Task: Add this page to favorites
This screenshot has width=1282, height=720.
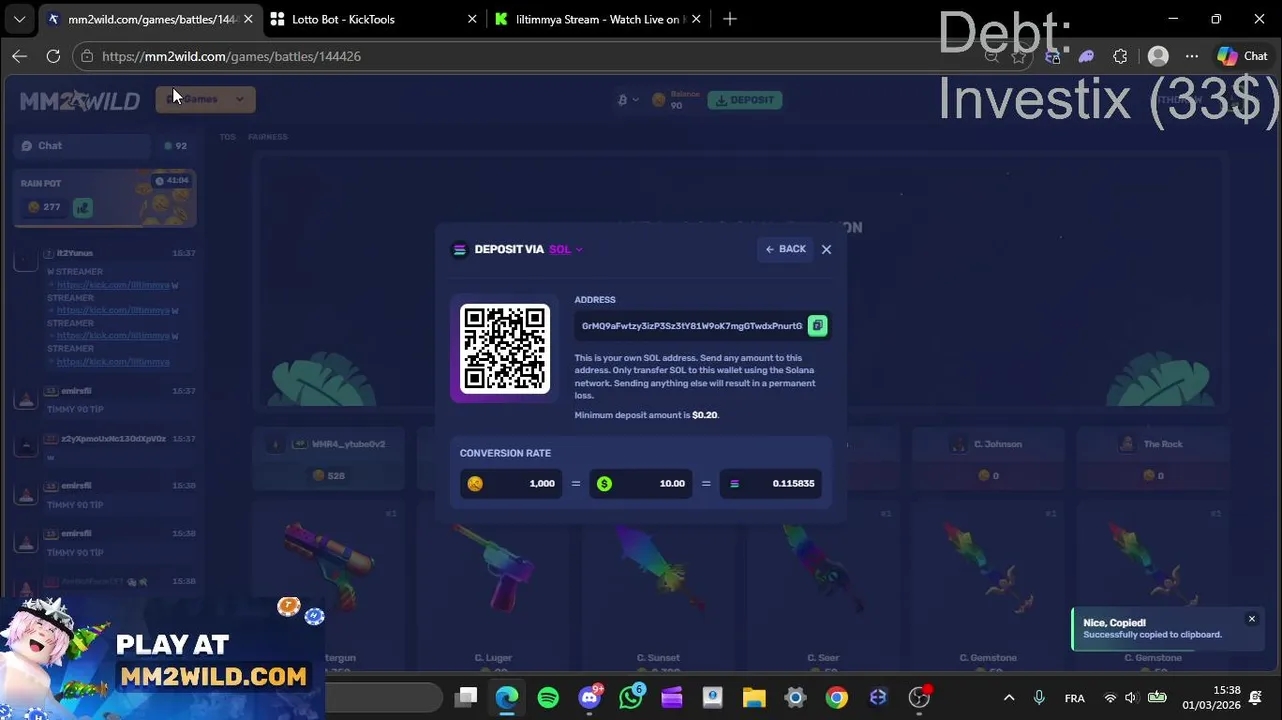Action: (x=1018, y=56)
